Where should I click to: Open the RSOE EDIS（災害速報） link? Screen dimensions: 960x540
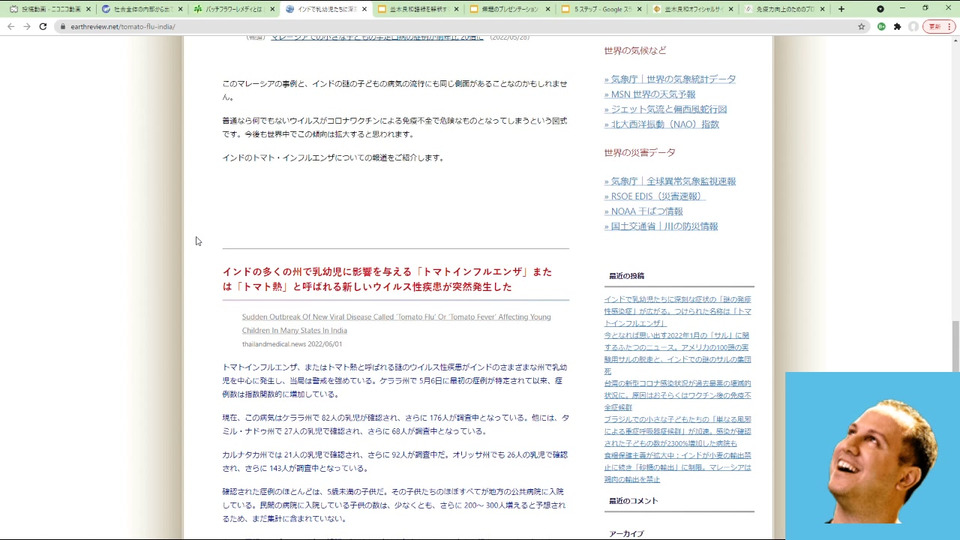(654, 197)
